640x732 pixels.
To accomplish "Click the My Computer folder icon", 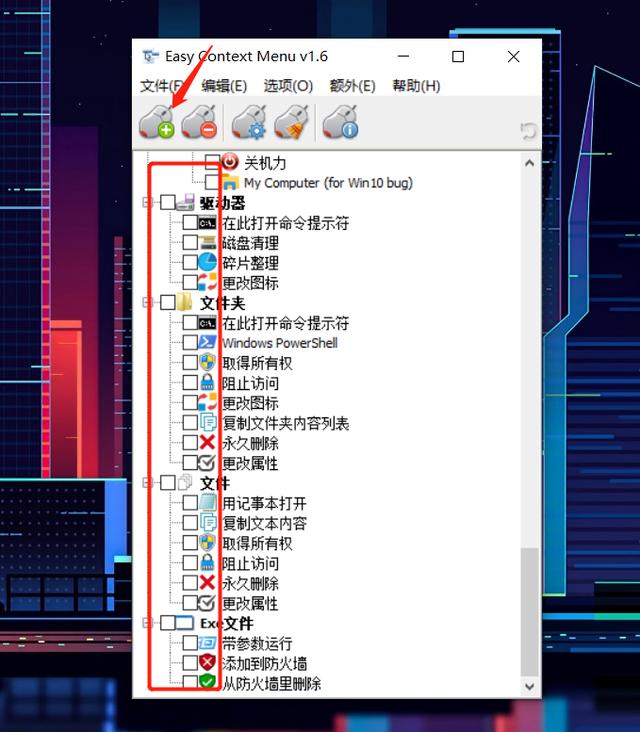I will tap(230, 182).
